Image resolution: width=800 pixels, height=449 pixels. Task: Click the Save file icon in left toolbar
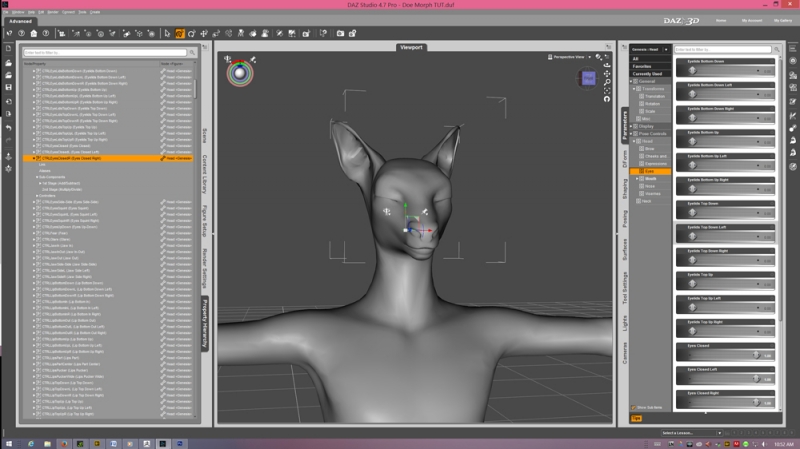pyautogui.click(x=8, y=87)
